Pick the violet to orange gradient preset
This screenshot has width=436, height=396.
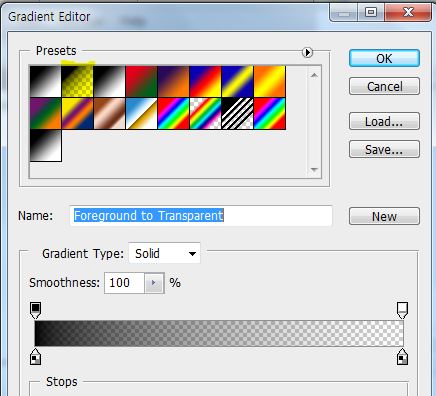173,82
